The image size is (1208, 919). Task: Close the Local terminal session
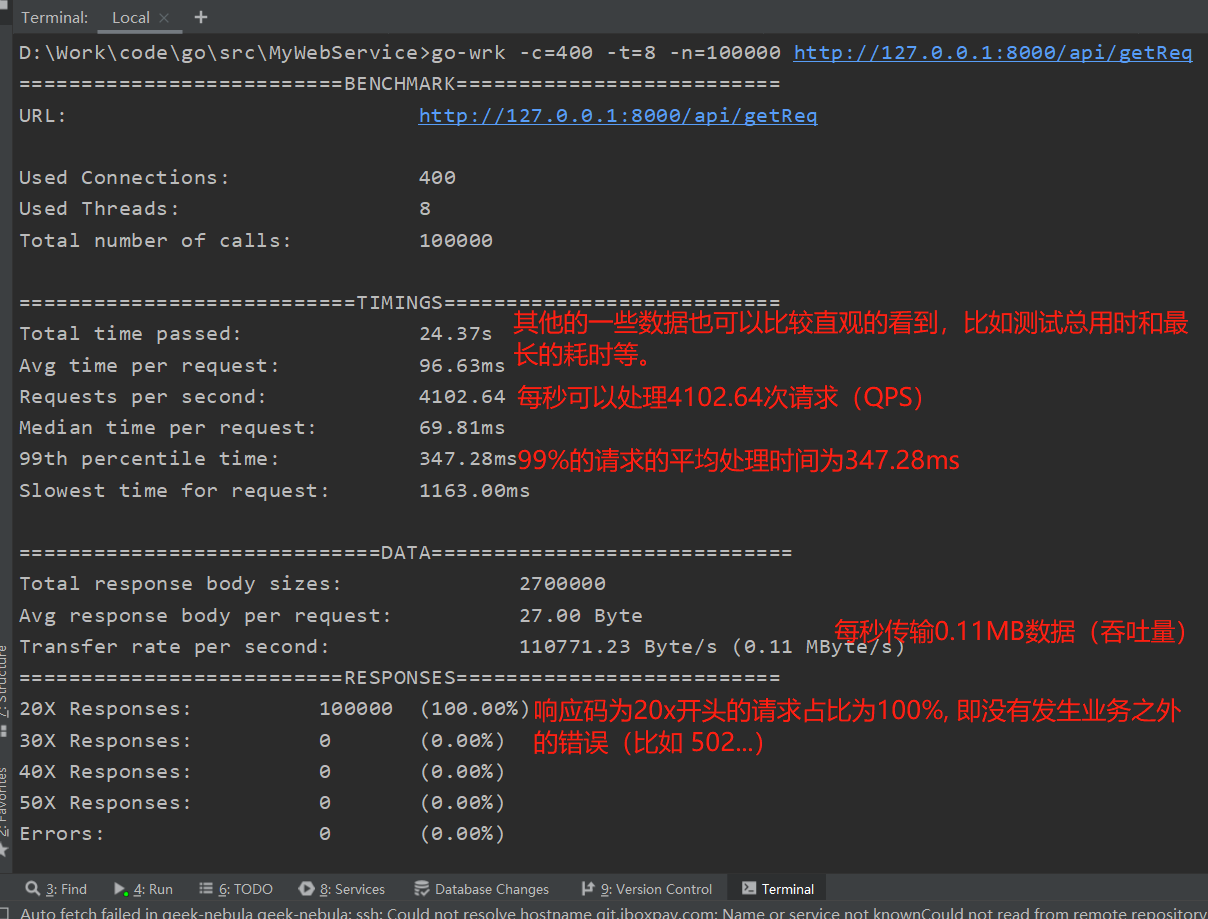click(163, 17)
